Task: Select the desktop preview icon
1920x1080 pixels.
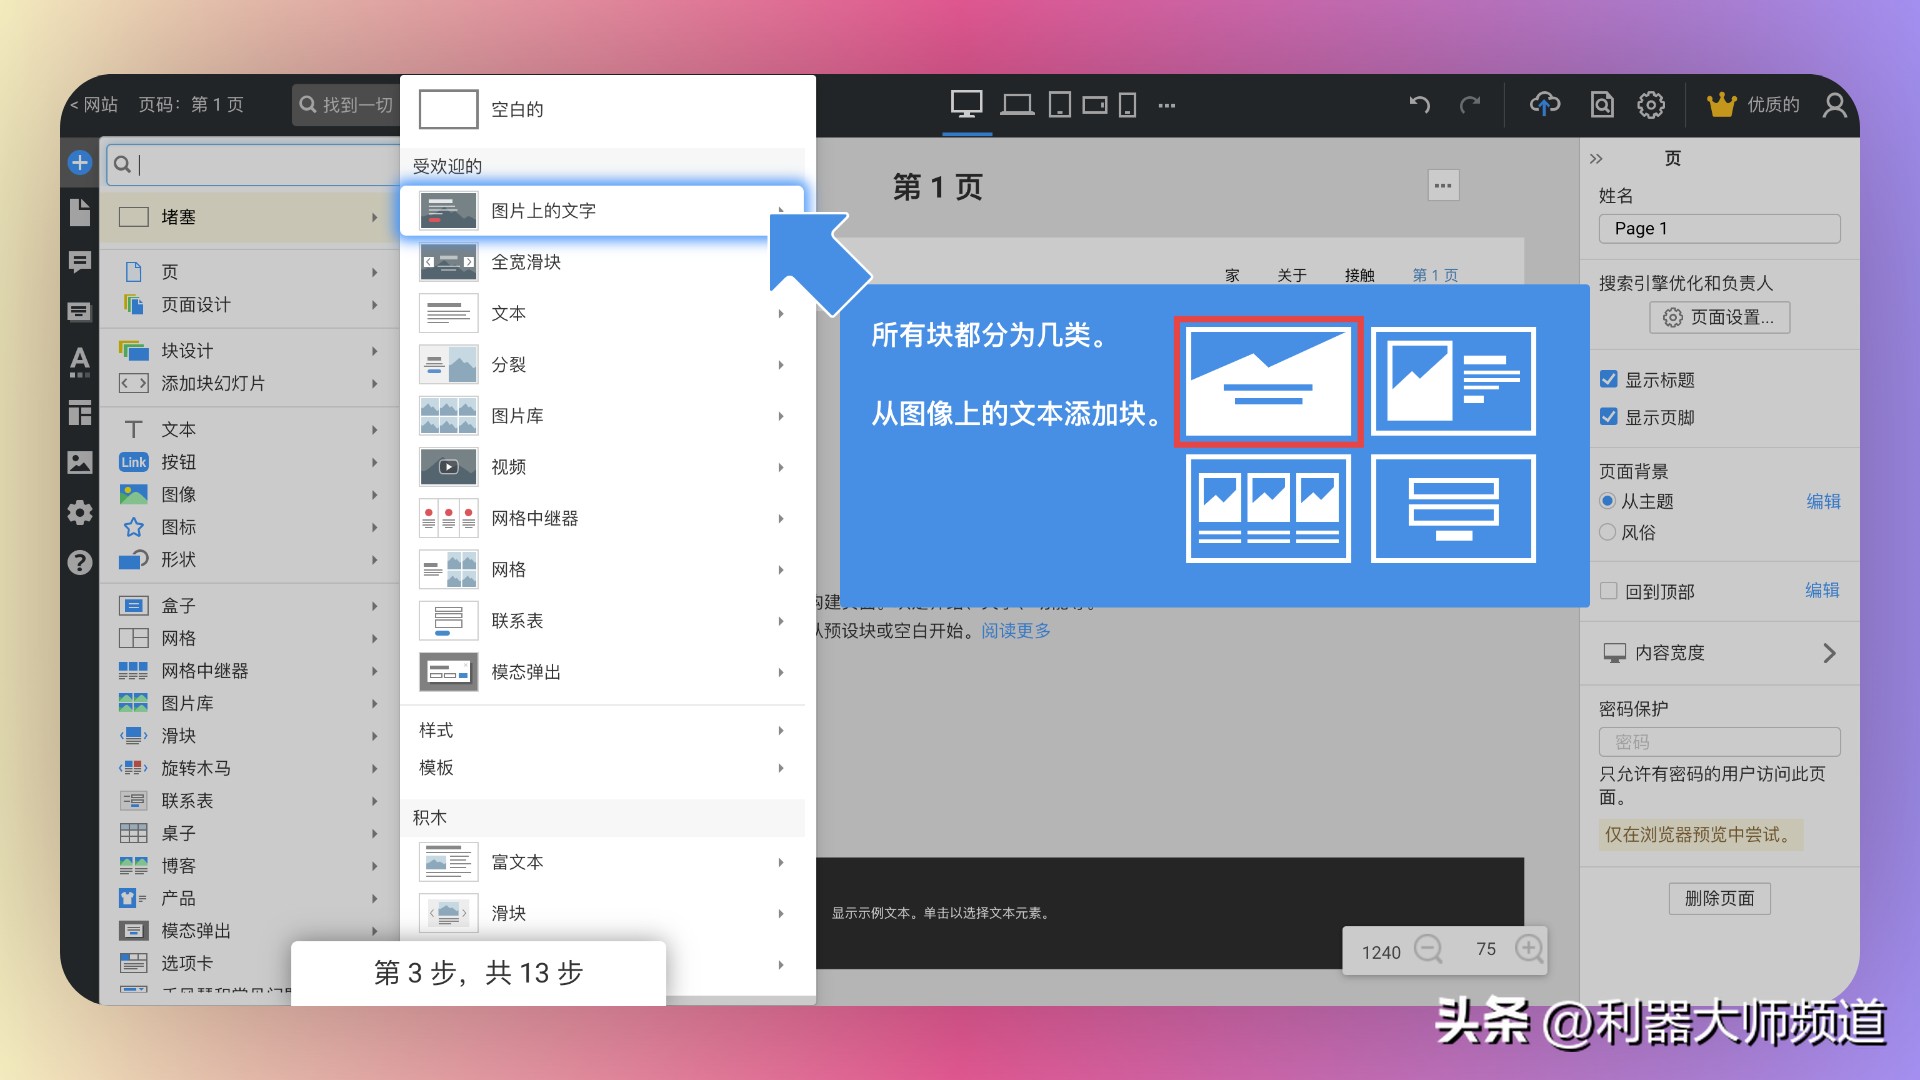Action: pyautogui.click(x=965, y=104)
